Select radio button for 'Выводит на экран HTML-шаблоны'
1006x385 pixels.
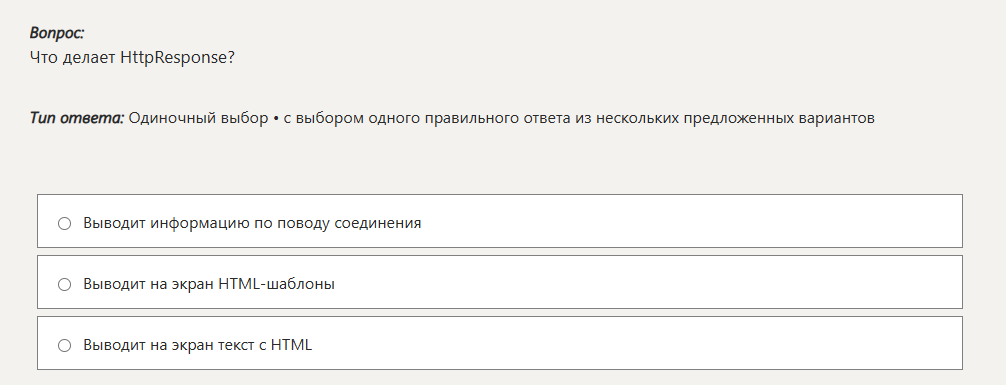(64, 284)
